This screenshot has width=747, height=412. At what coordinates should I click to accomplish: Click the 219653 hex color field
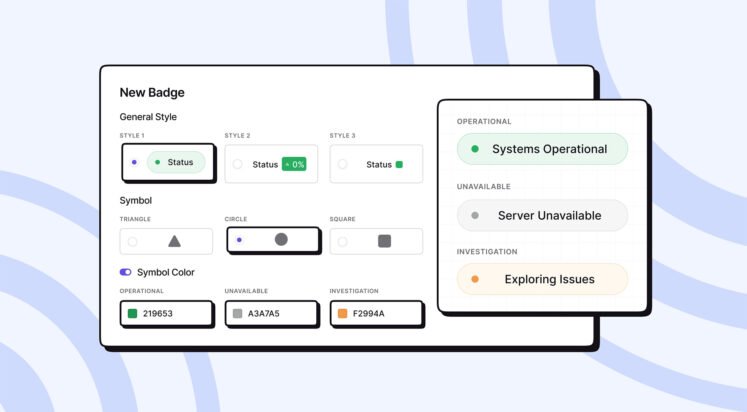click(166, 313)
